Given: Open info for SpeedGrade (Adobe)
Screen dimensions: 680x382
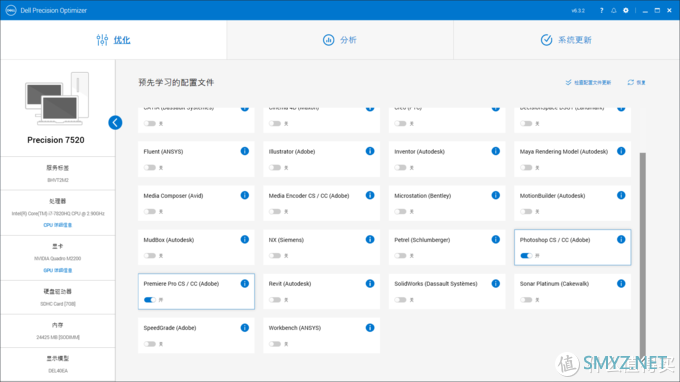Looking at the screenshot, I should pyautogui.click(x=245, y=328).
